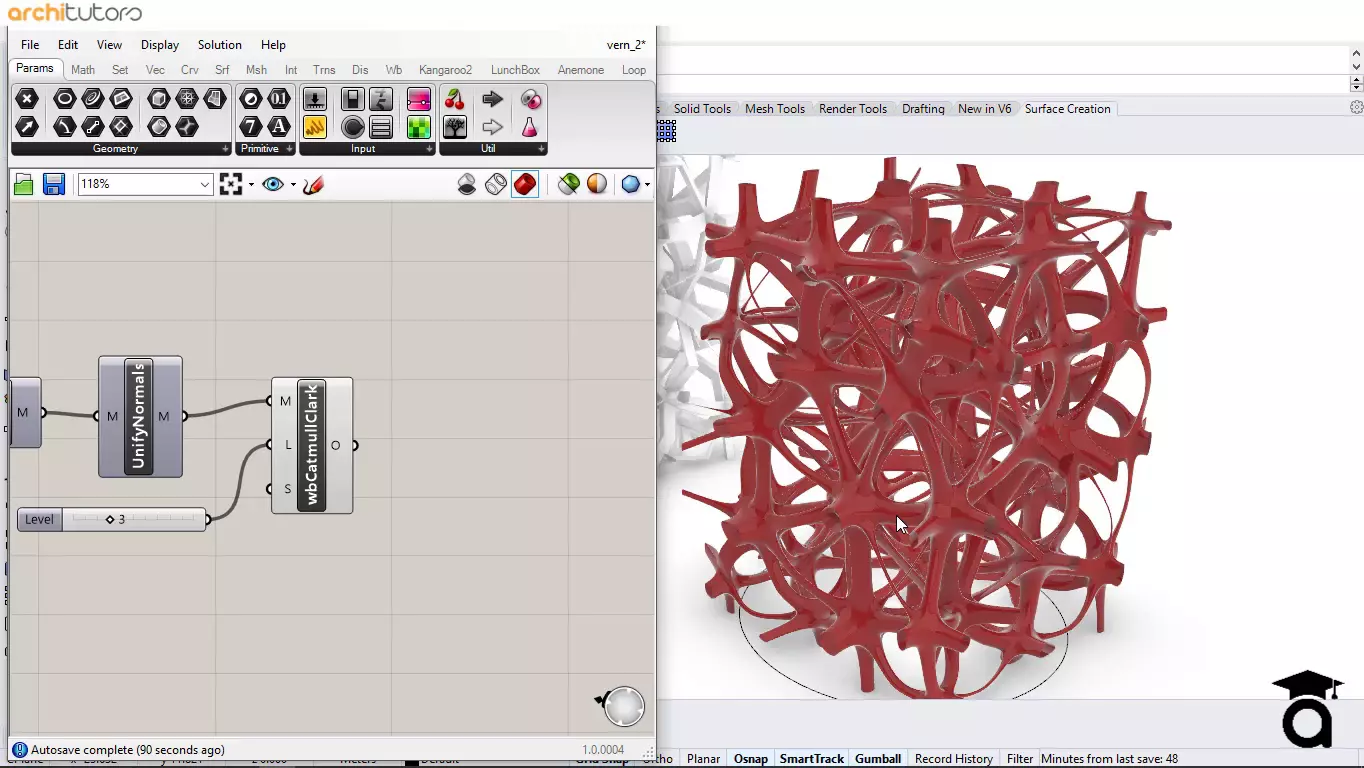The height and width of the screenshot is (768, 1364).
Task: Click the S input of wbCatmullClark
Action: [x=286, y=489]
